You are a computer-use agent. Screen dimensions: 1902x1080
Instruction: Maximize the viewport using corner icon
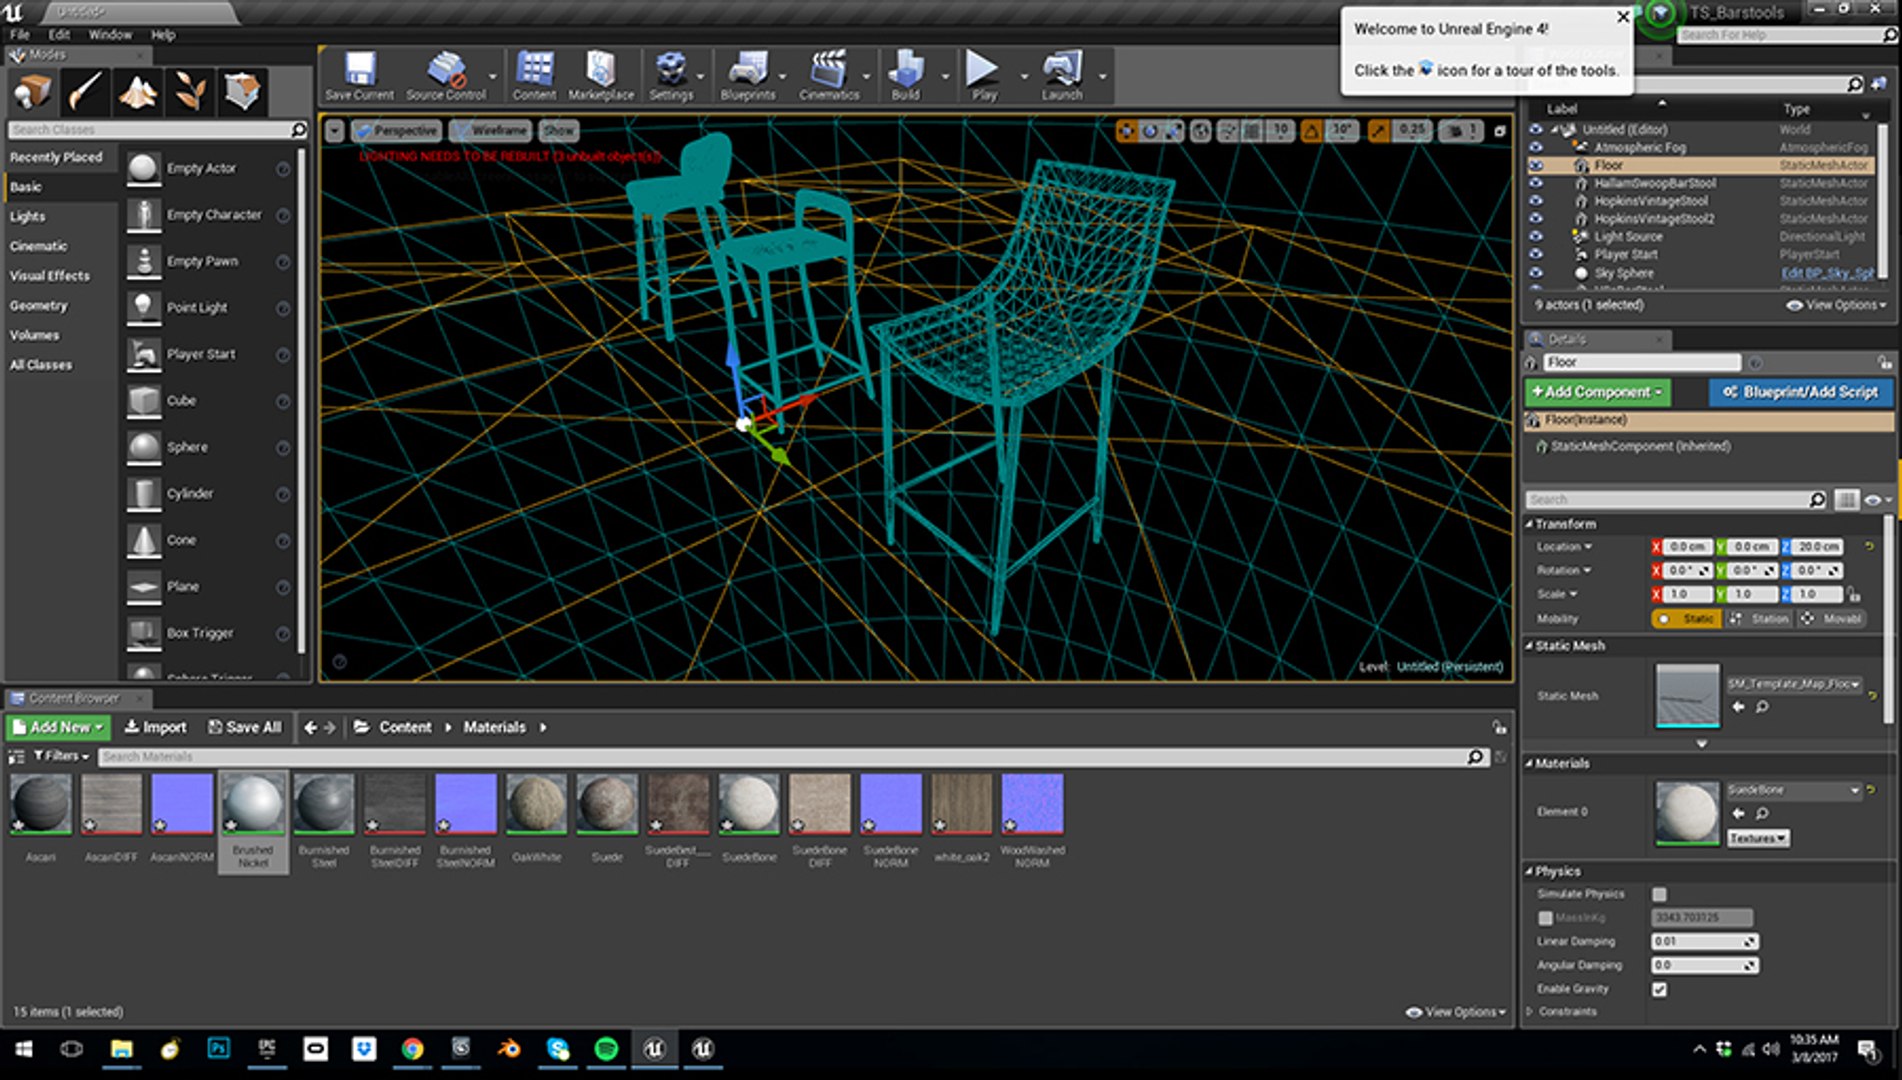(x=1499, y=131)
